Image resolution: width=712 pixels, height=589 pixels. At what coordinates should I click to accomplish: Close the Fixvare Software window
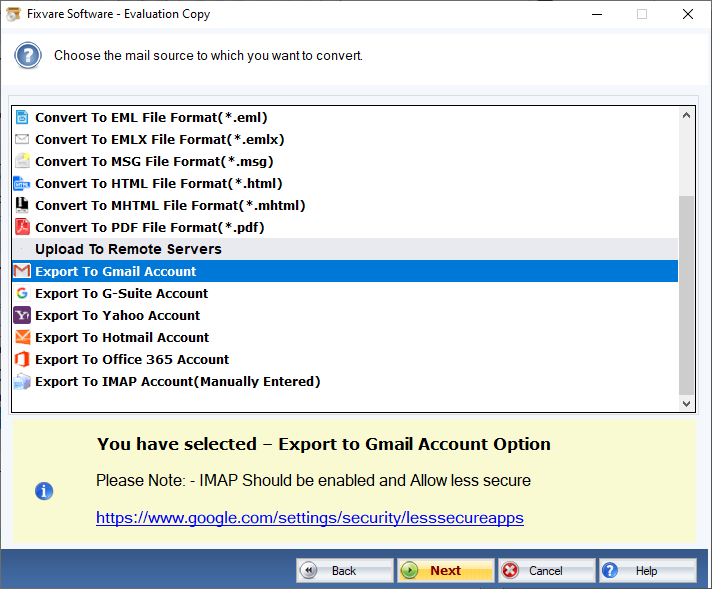pos(687,14)
